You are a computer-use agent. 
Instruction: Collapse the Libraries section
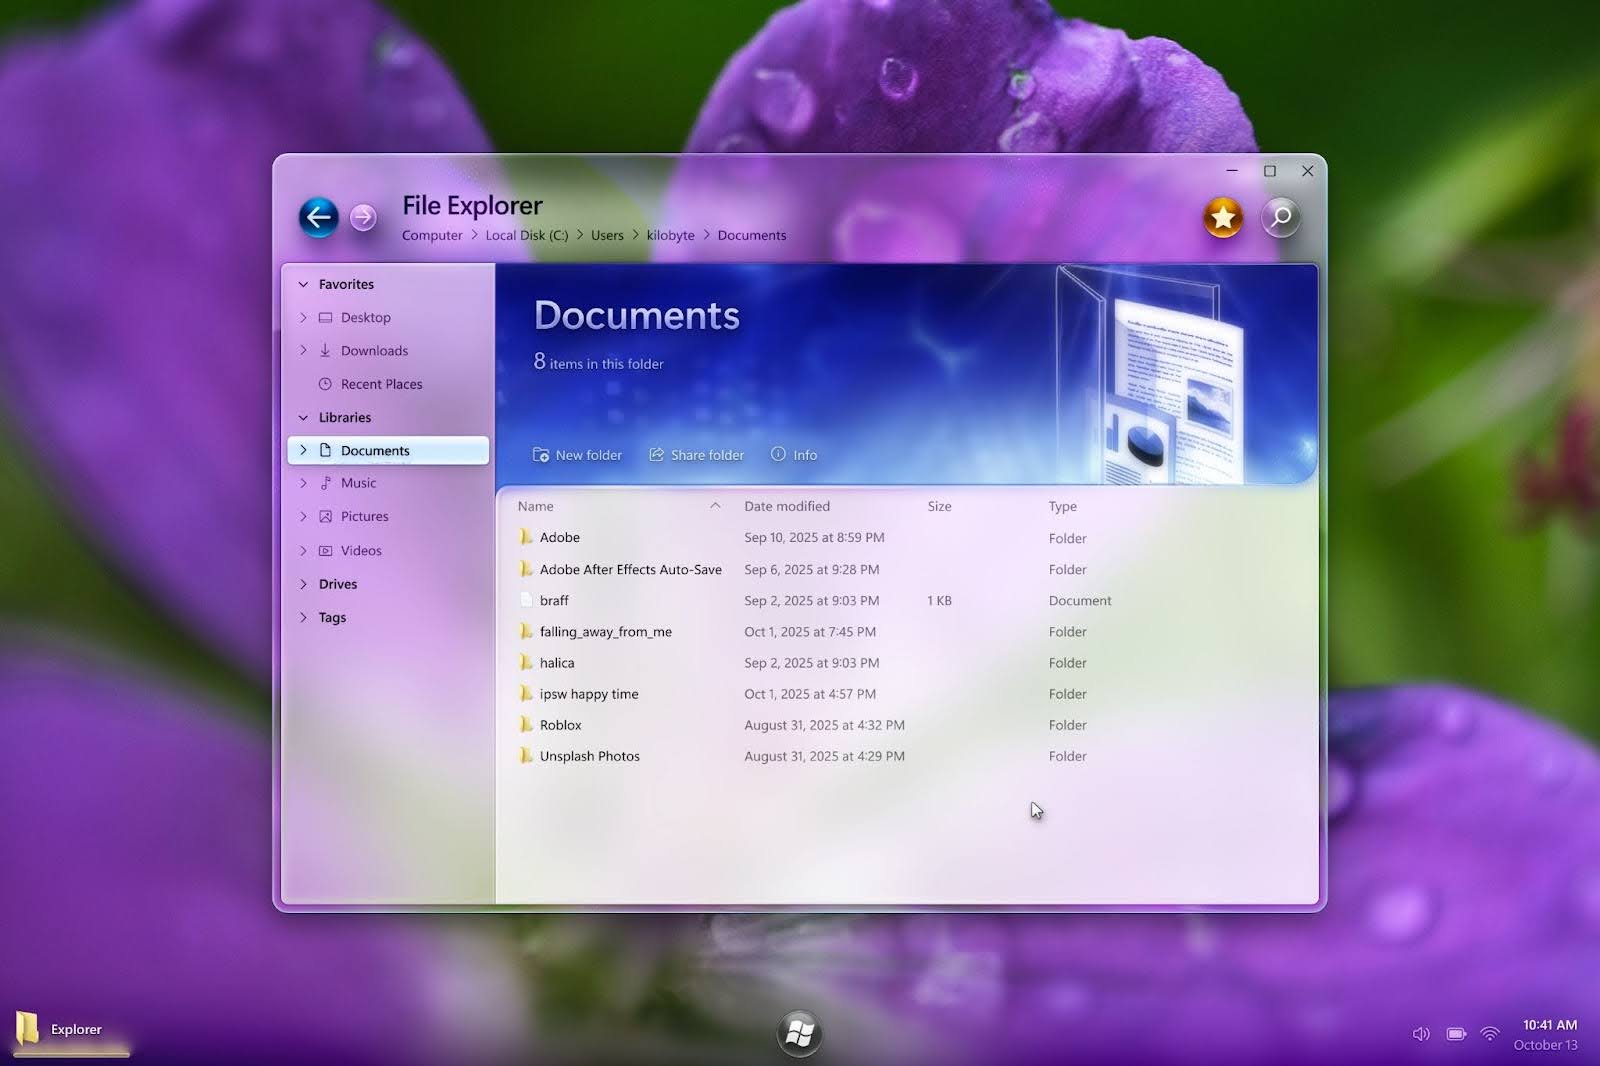(x=303, y=418)
